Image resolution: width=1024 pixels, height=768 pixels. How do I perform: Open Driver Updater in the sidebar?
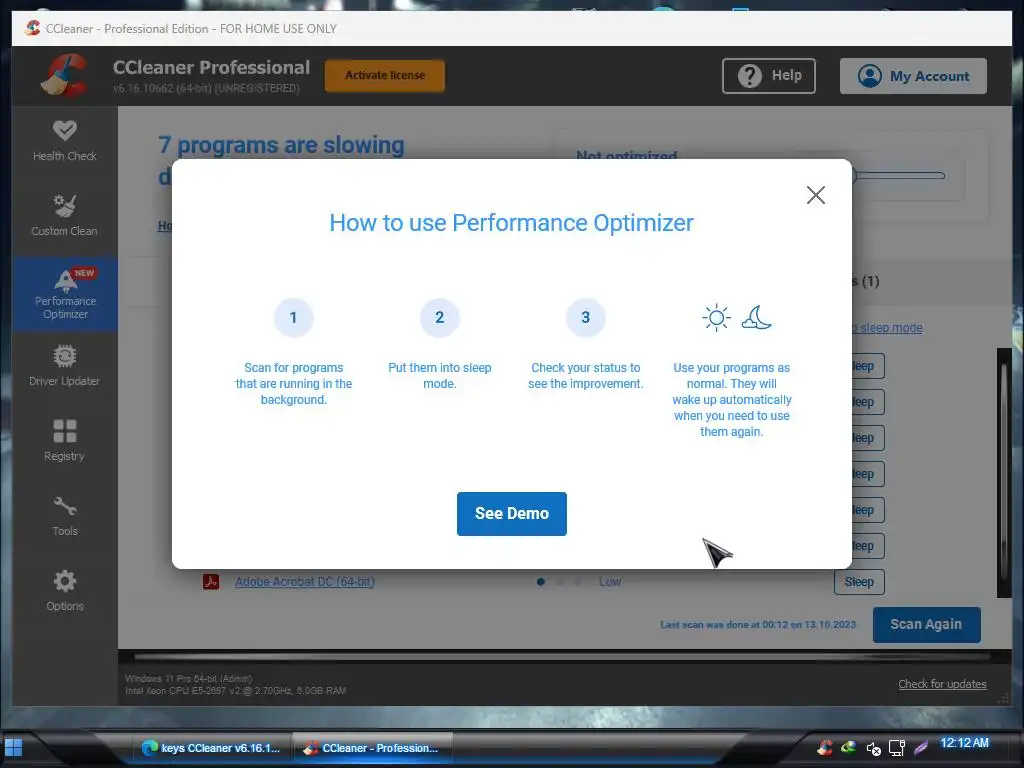tap(65, 366)
